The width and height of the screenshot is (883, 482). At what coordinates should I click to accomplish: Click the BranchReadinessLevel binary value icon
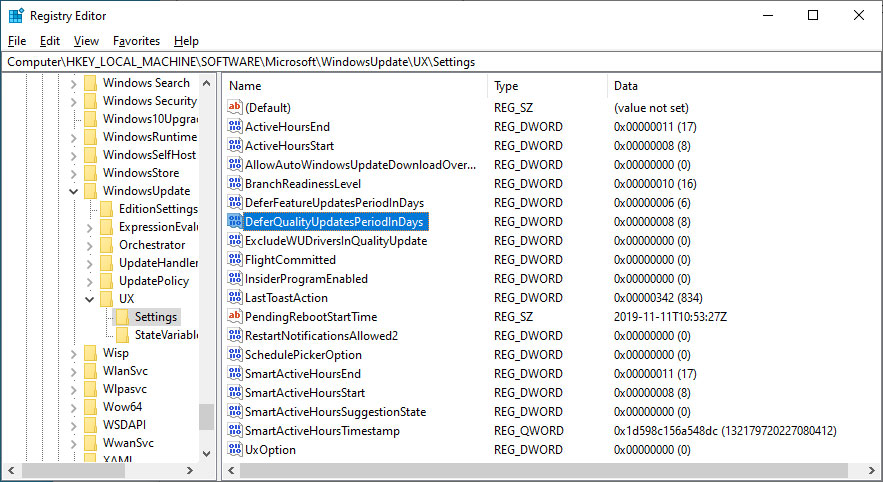point(235,183)
